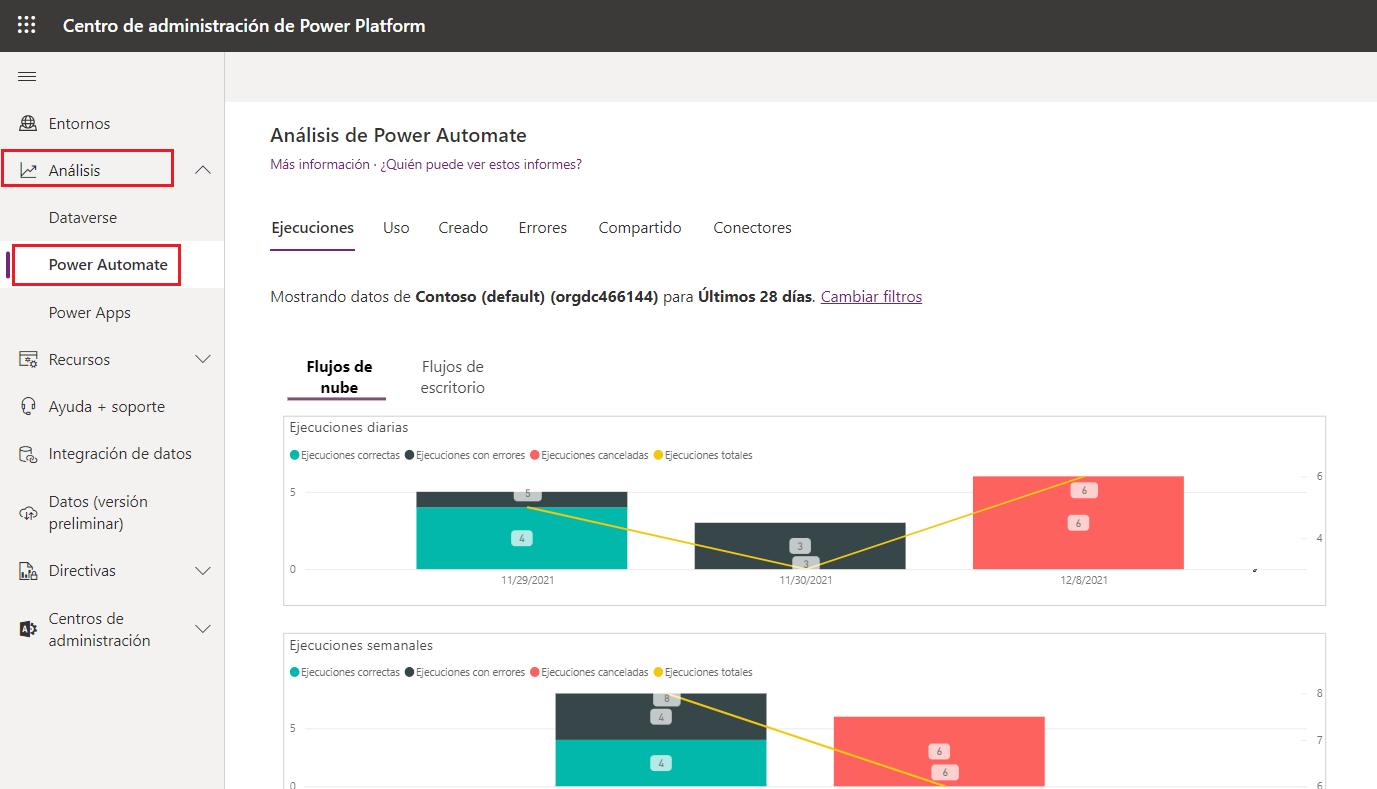1377x789 pixels.
Task: Select the Flujos de escritorio tab
Action: [x=452, y=378]
